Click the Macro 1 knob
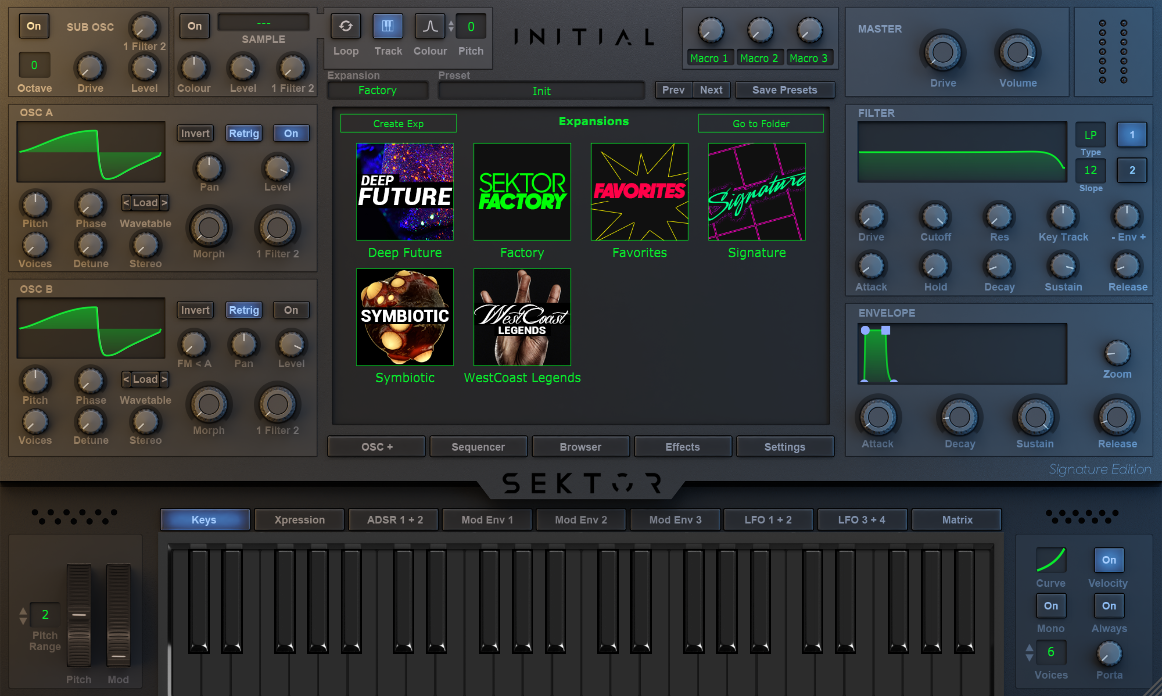The image size is (1162, 696). coord(710,31)
